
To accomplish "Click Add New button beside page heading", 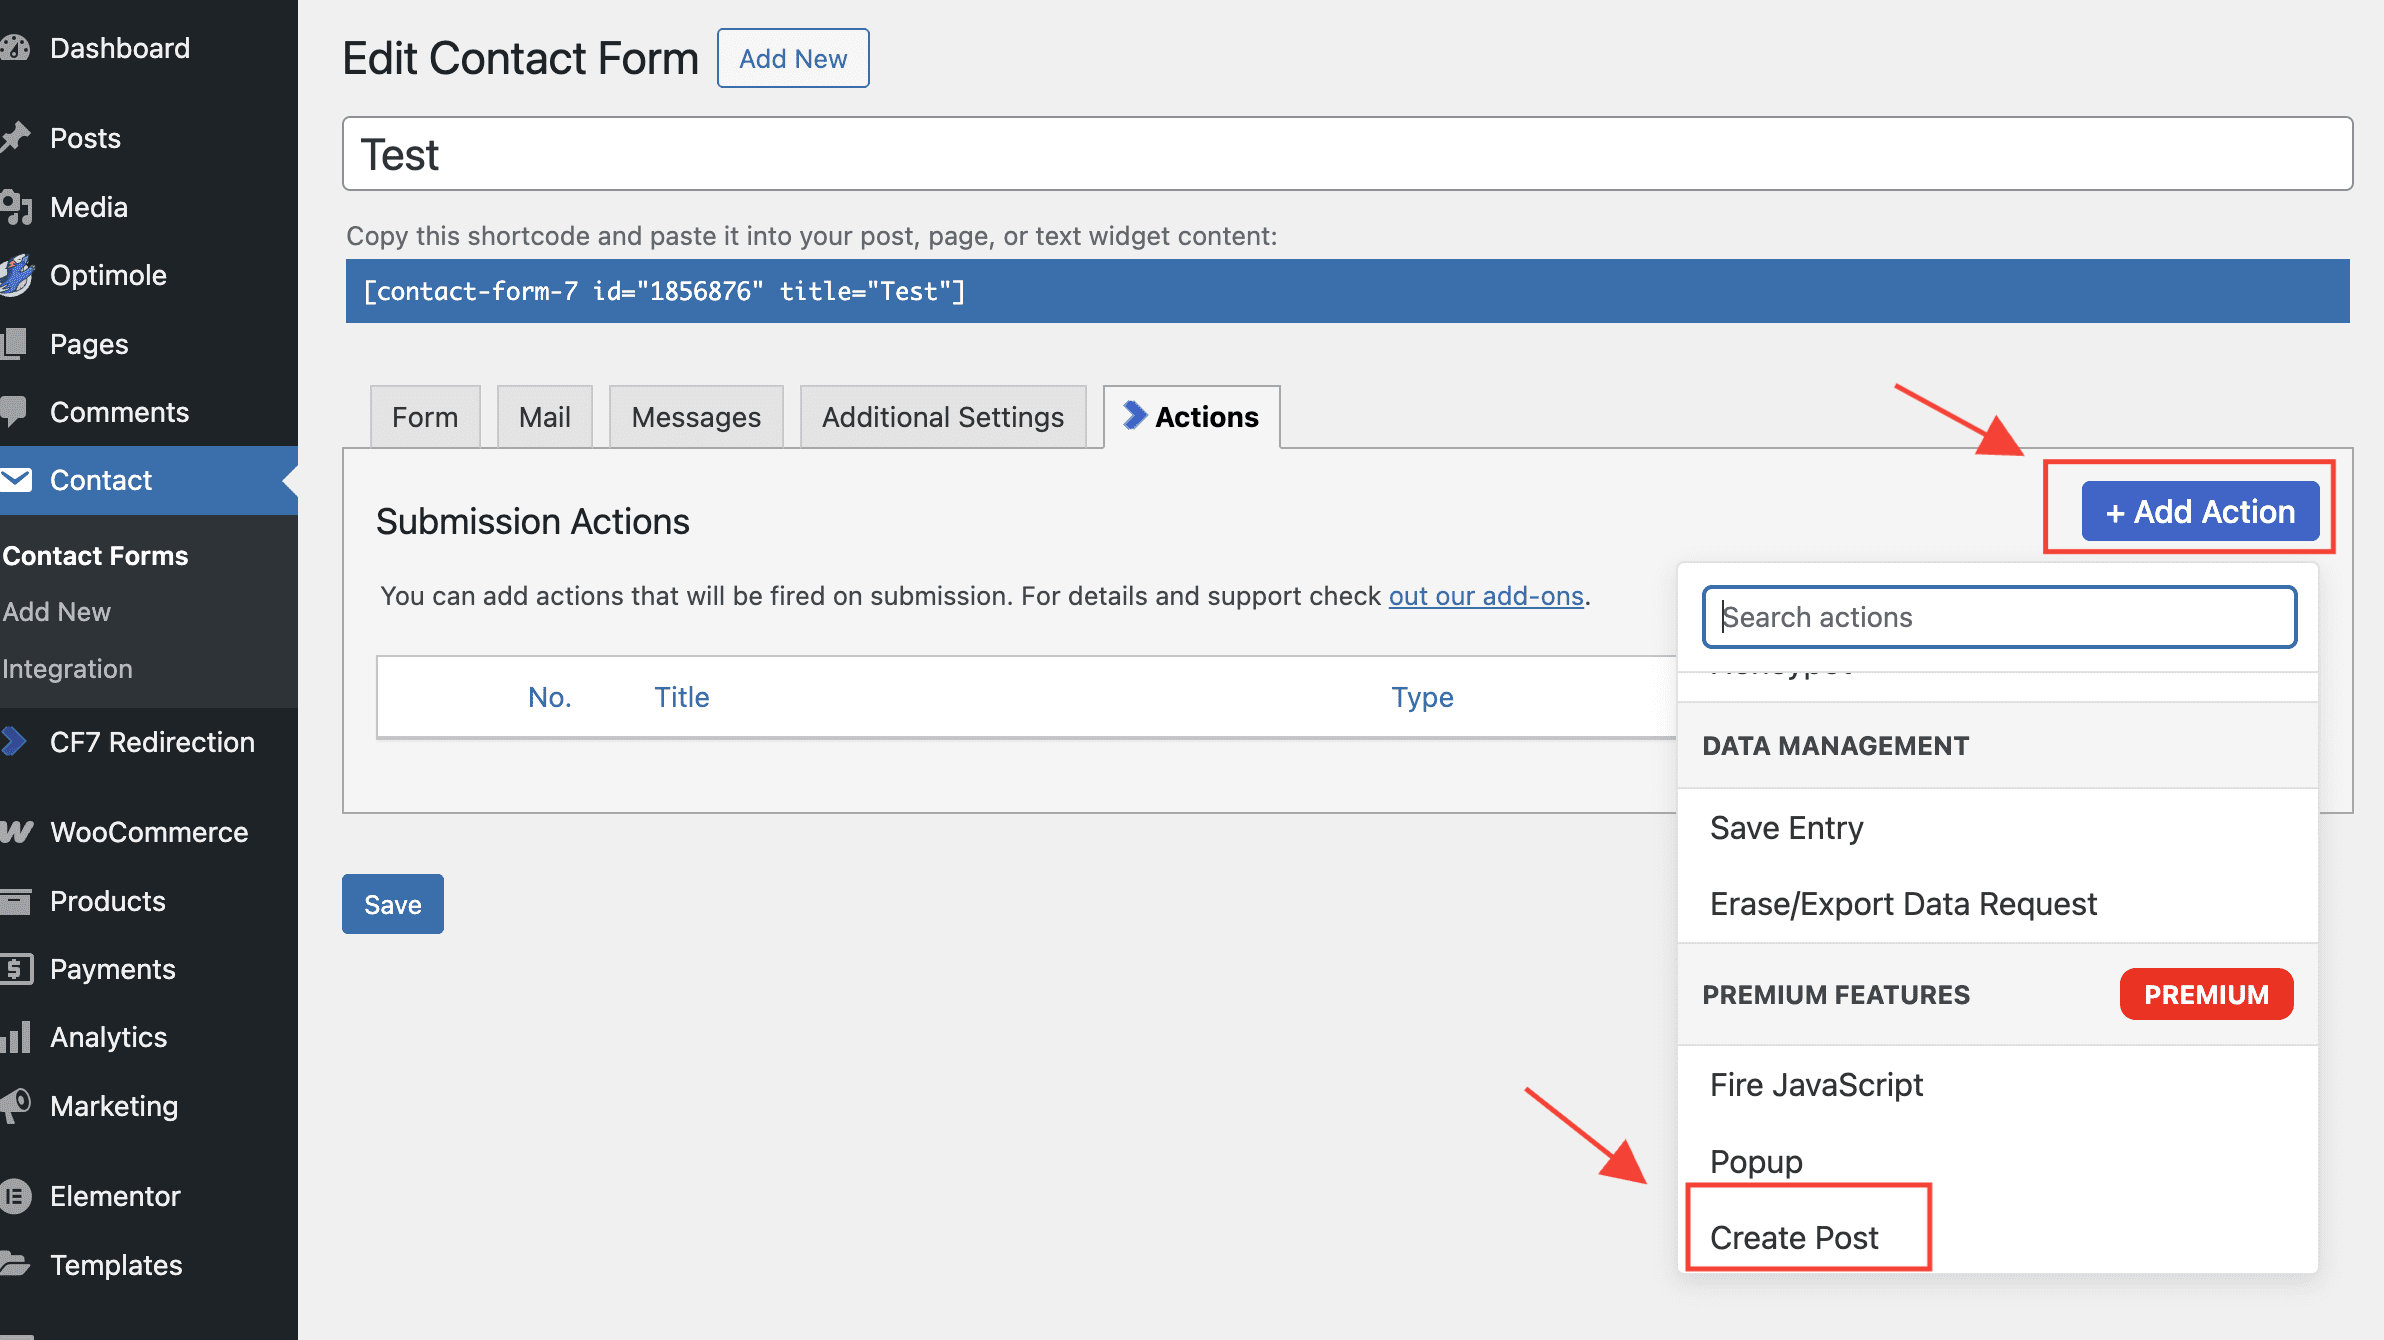I will coord(792,59).
